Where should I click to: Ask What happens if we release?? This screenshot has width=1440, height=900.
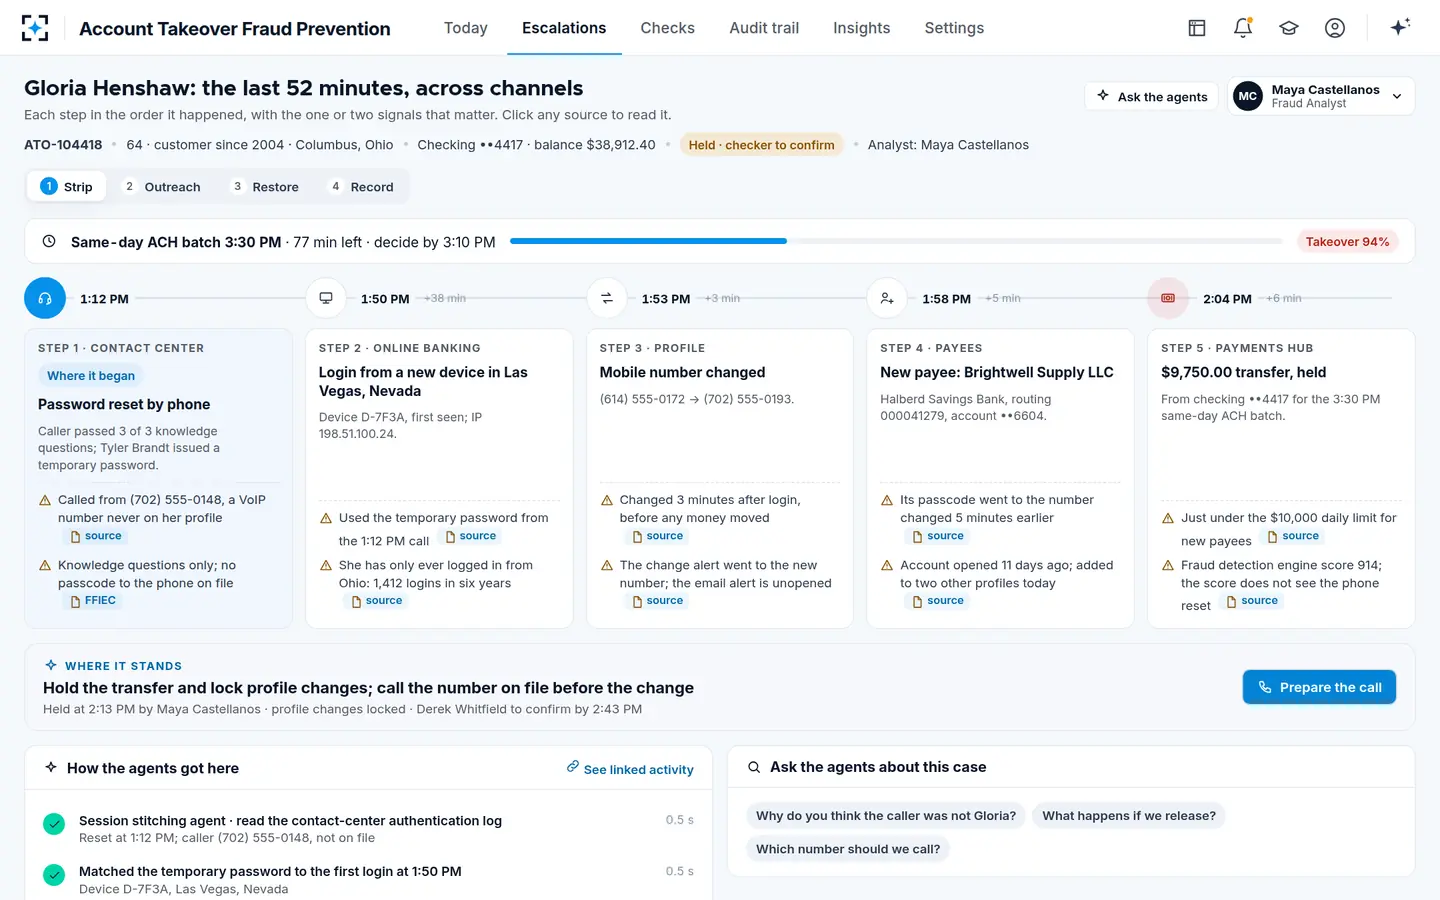point(1129,816)
